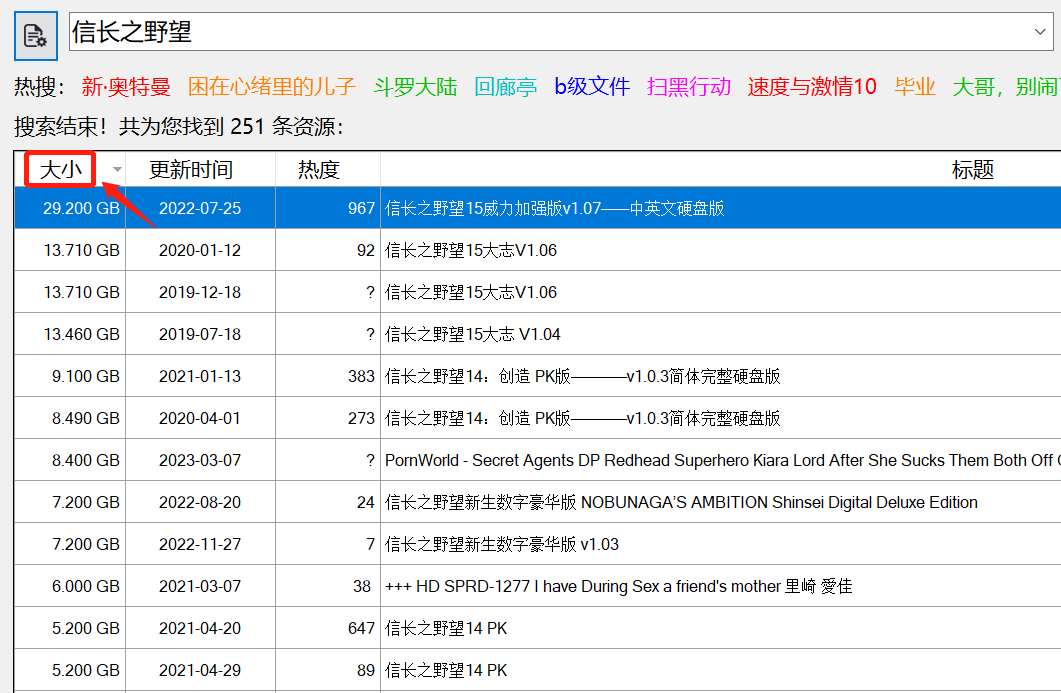
Task: Click the popularity value 967
Action: 361,208
